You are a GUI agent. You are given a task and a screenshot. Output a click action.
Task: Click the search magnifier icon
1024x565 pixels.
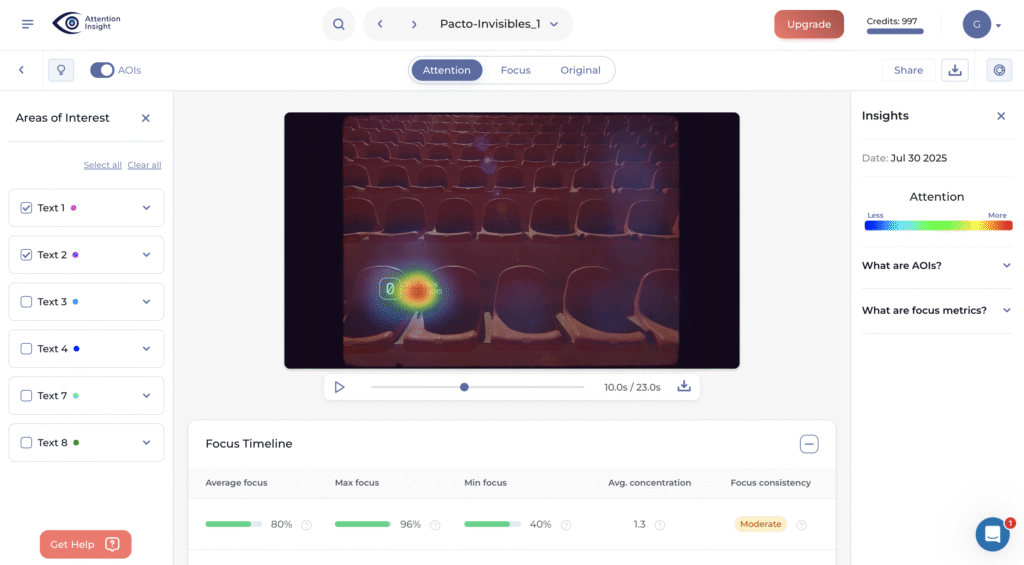339,24
